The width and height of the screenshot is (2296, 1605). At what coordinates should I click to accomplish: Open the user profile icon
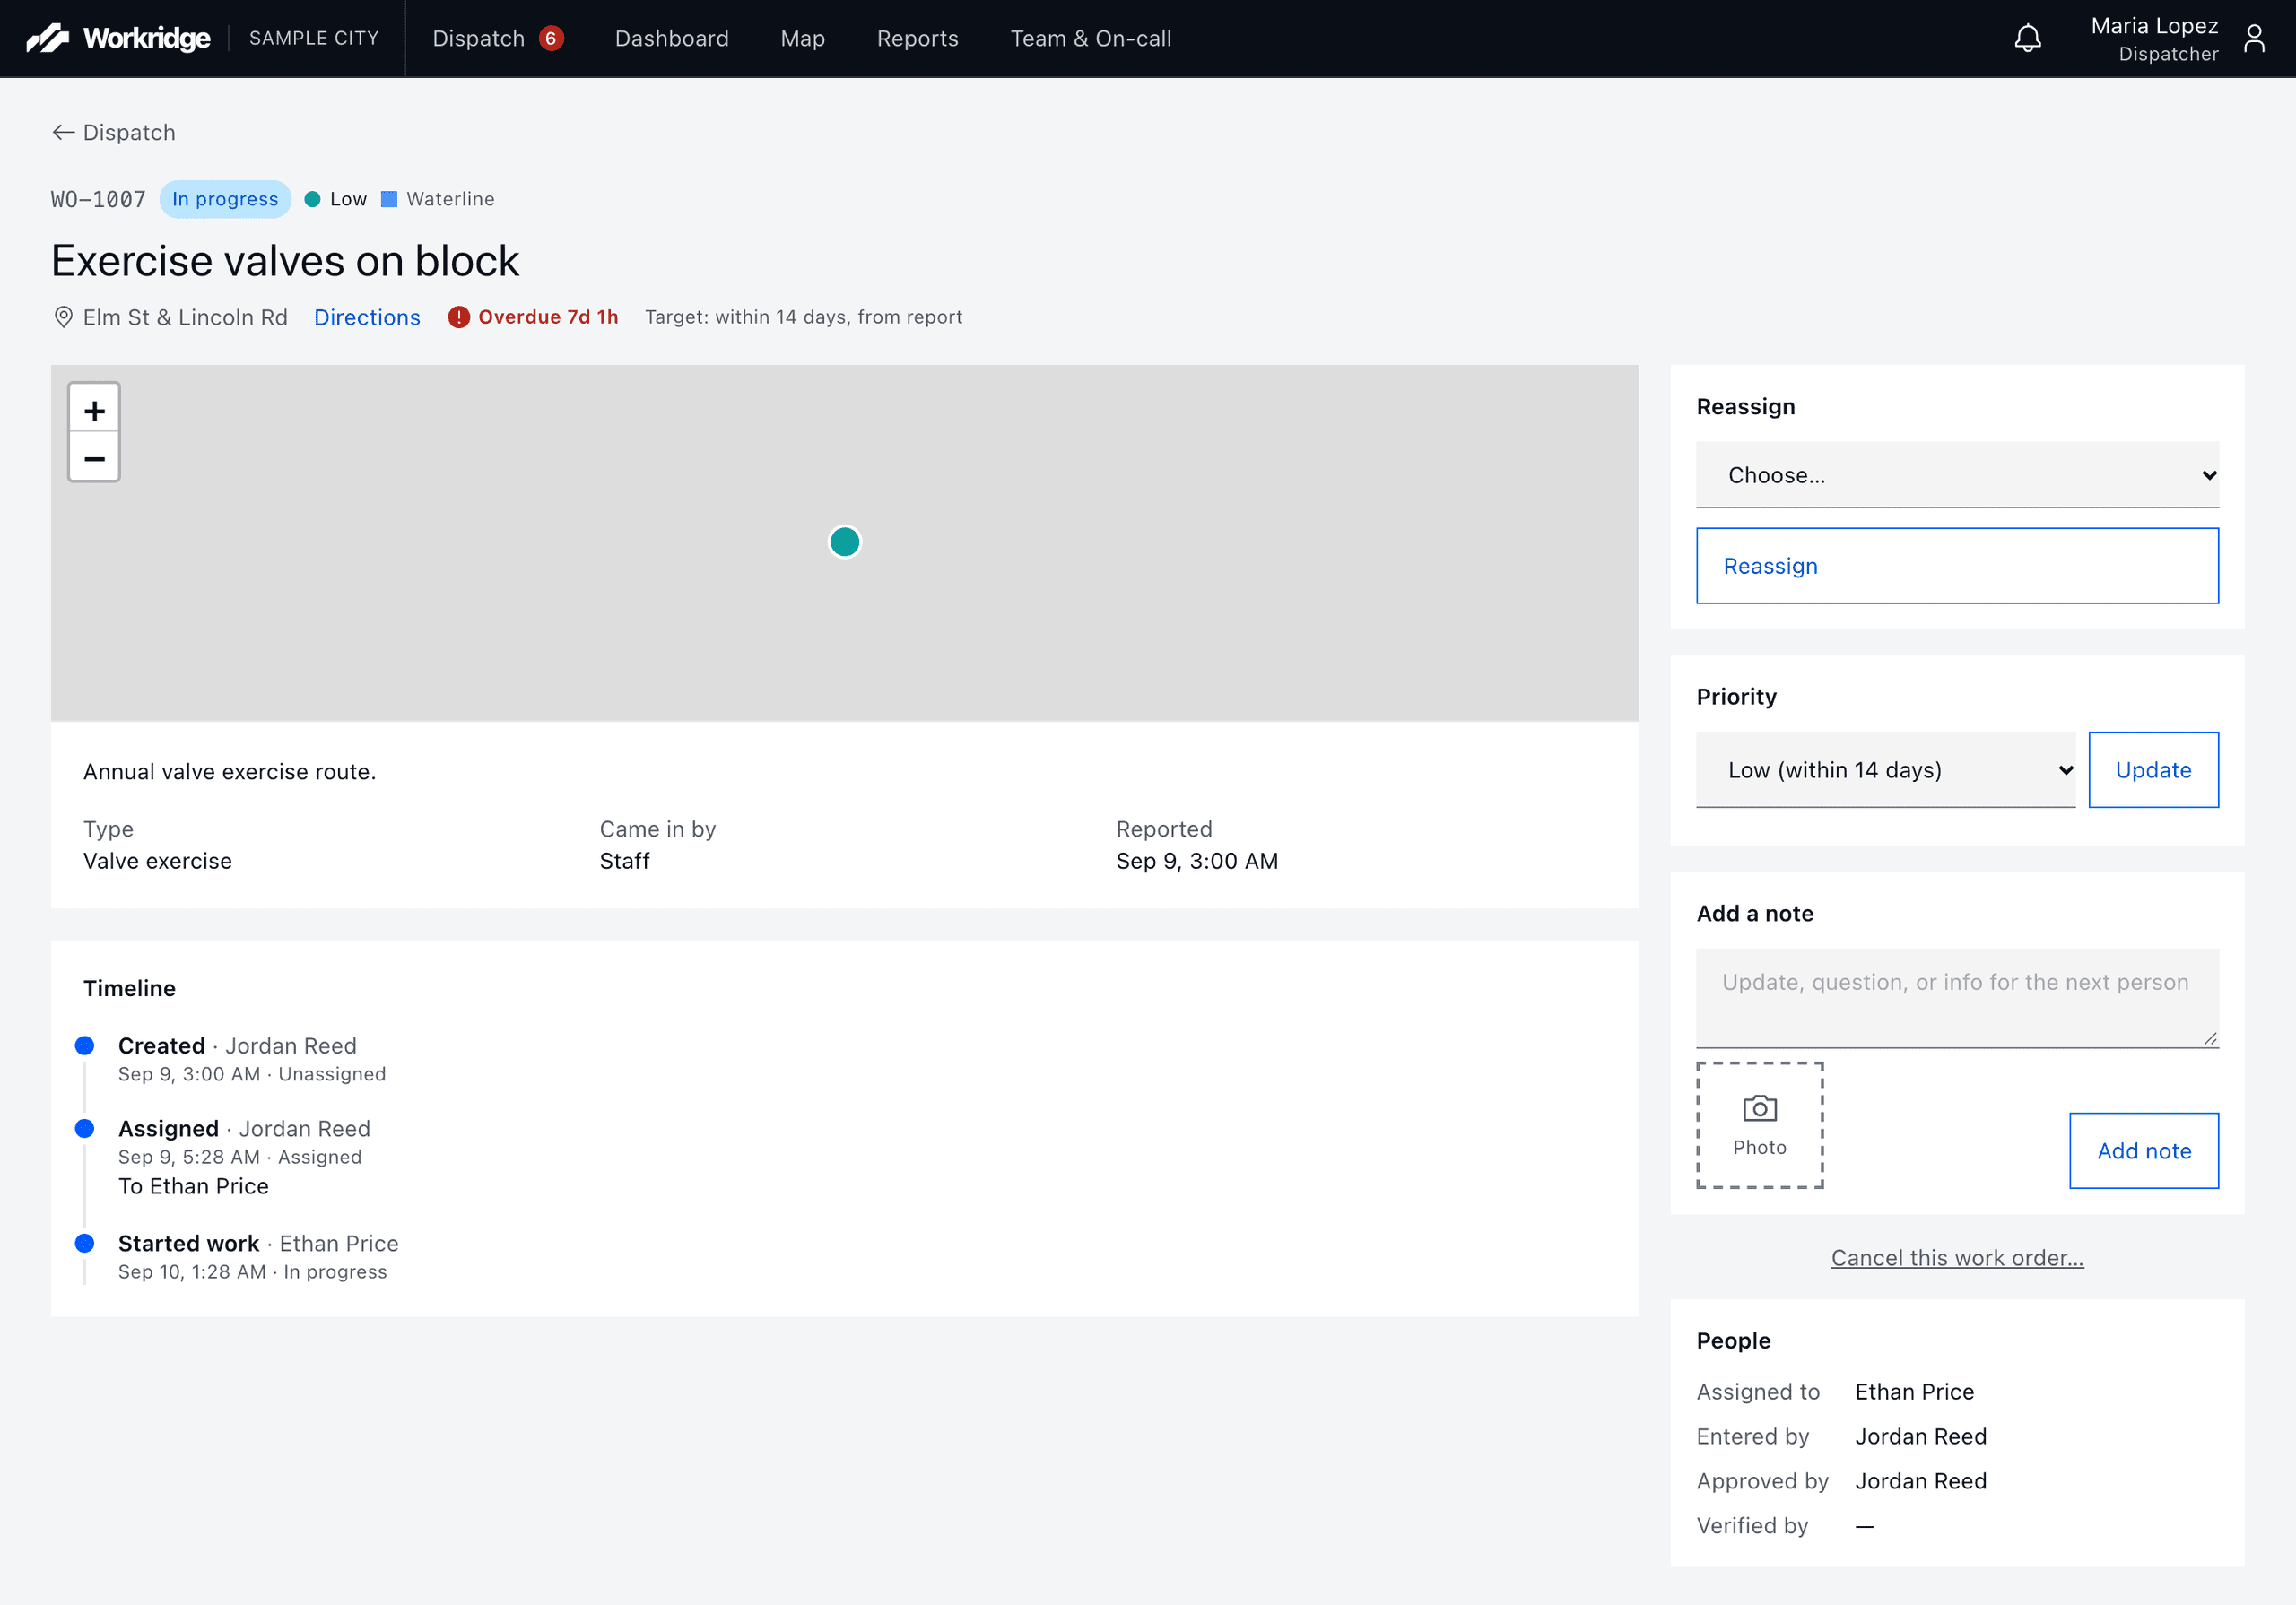2254,38
